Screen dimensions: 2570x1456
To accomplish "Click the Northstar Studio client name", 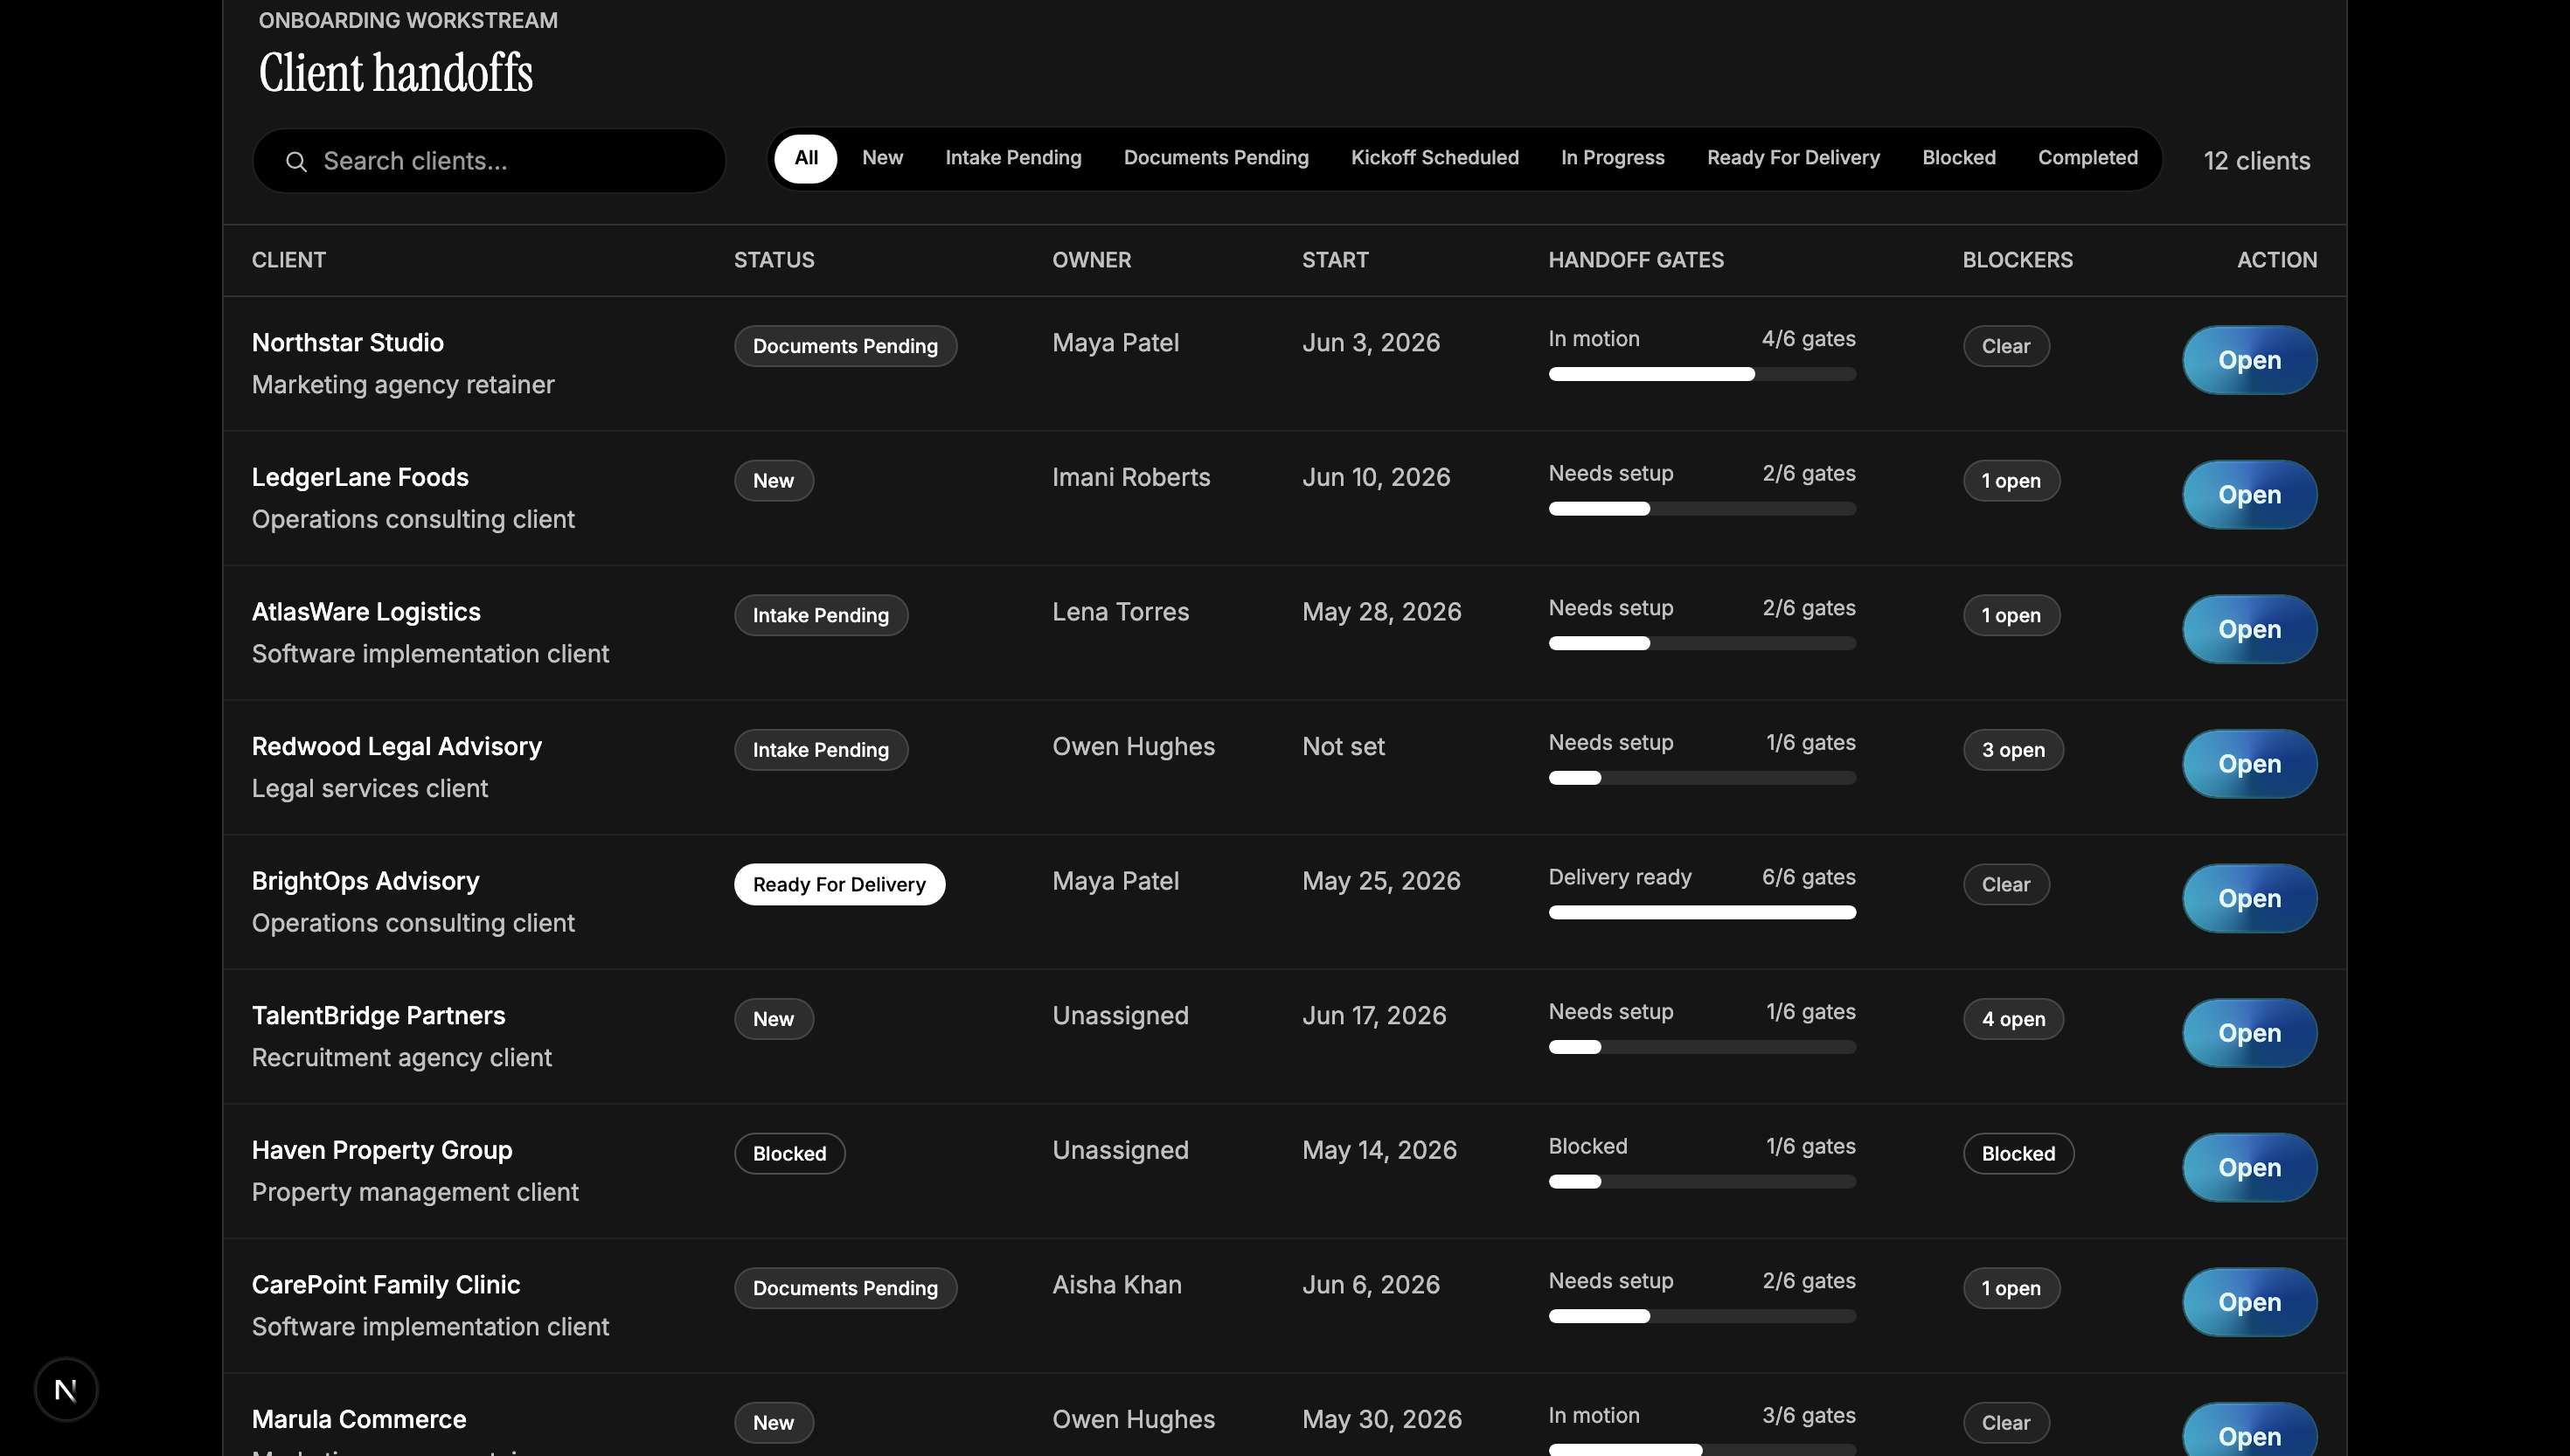I will coord(348,343).
